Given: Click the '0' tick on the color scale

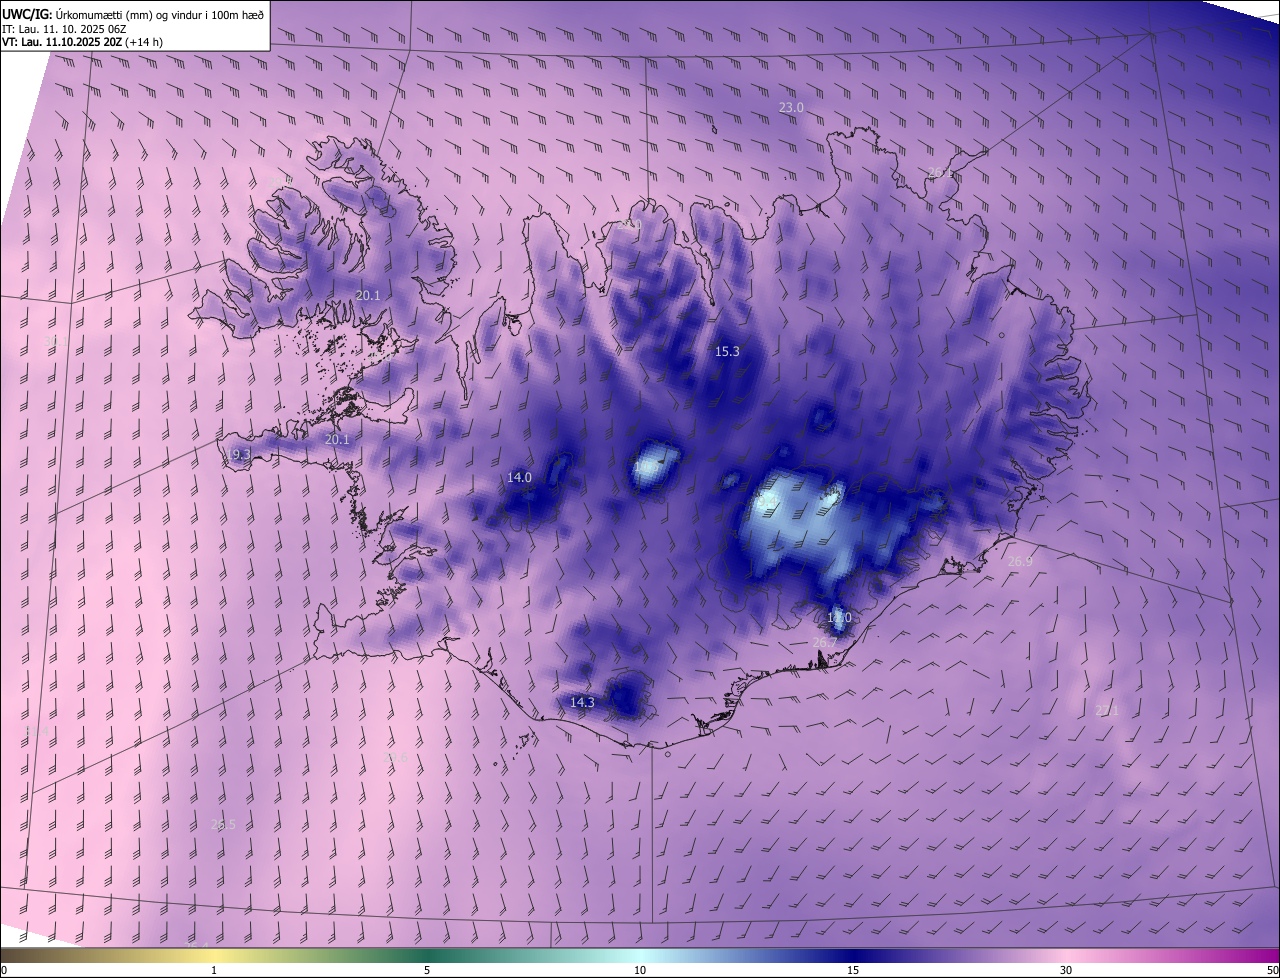Looking at the screenshot, I should click(x=4, y=971).
